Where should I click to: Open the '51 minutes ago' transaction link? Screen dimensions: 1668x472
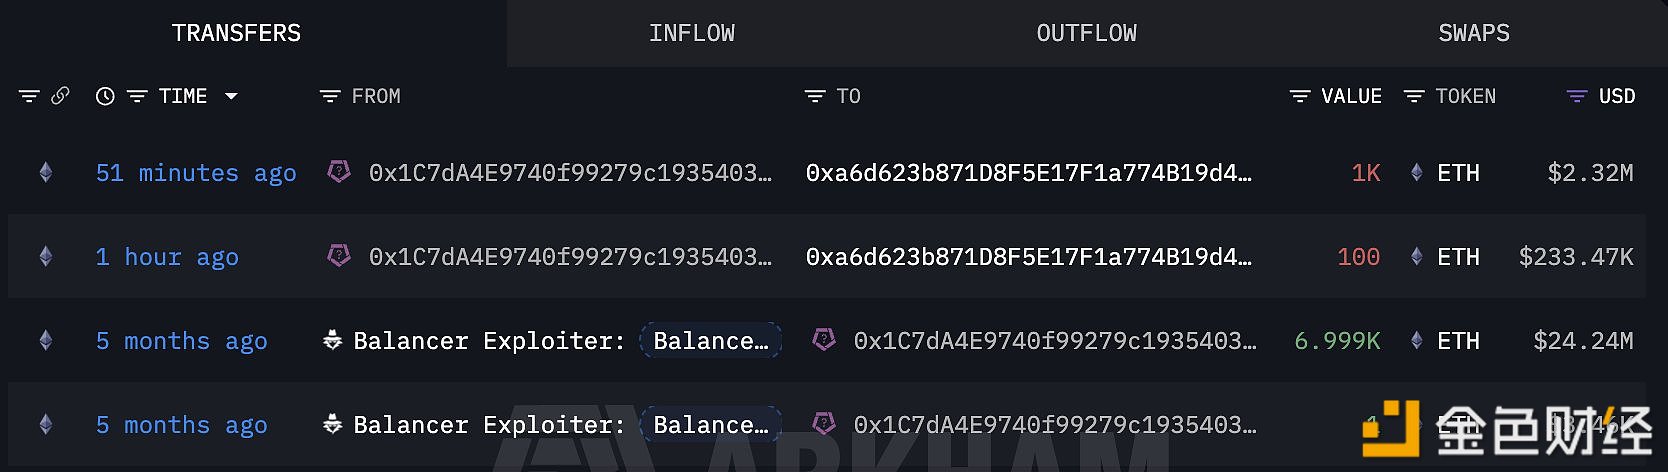[x=196, y=173]
